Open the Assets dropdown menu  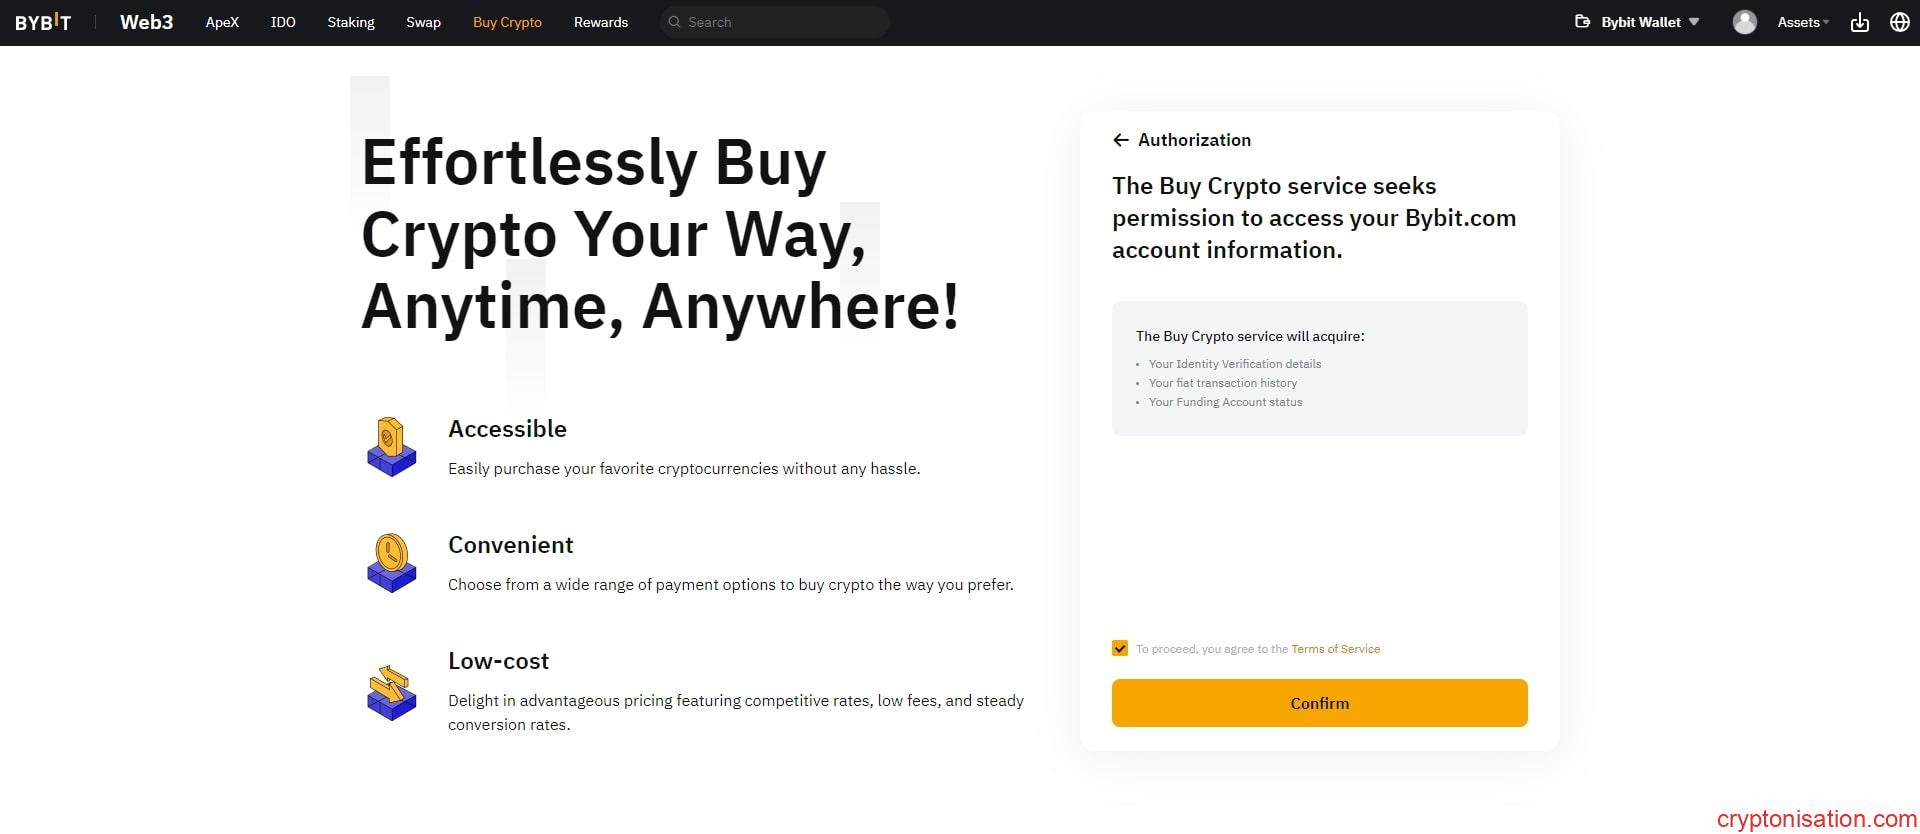[x=1802, y=22]
